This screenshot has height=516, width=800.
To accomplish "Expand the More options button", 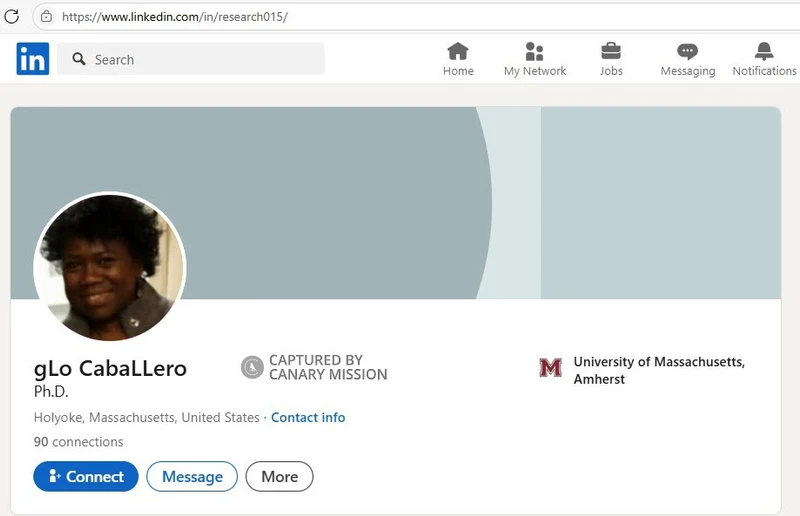I will click(x=279, y=477).
